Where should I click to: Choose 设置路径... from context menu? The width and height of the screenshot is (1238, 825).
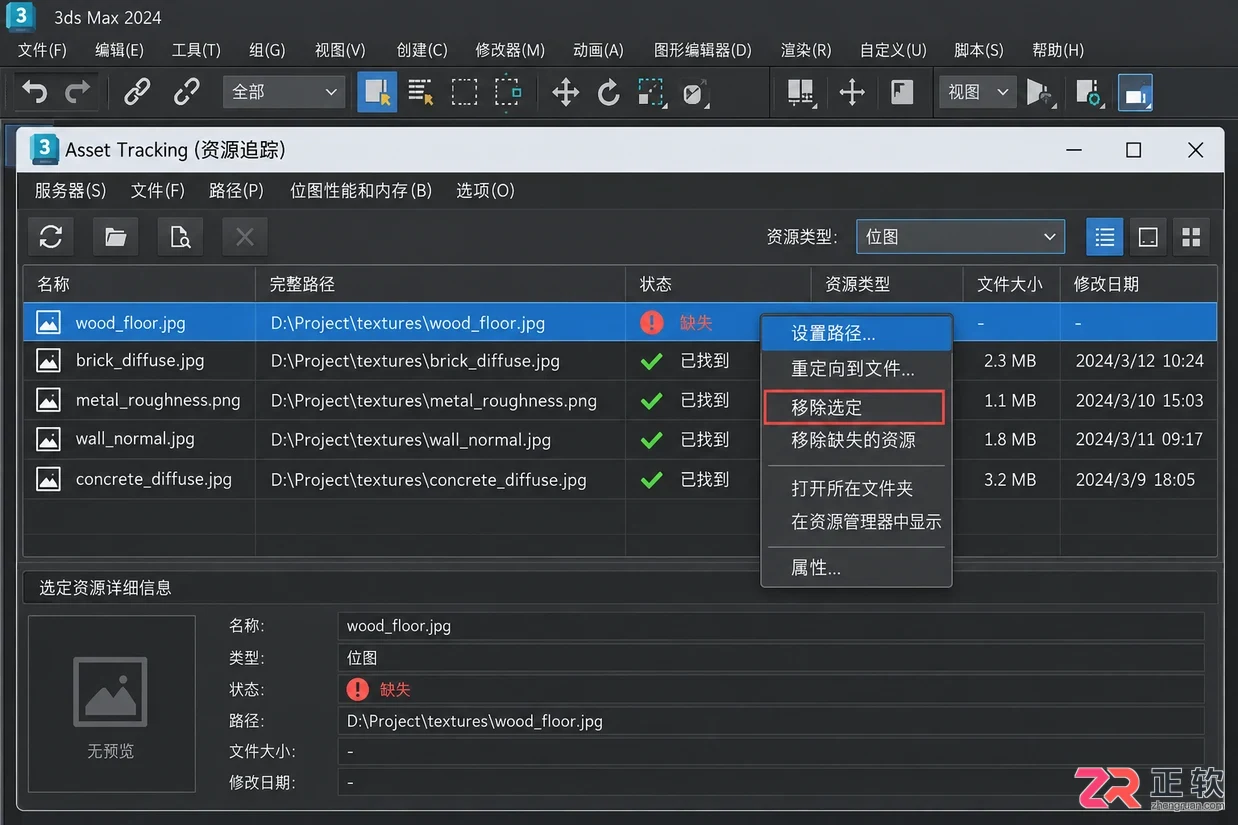856,334
